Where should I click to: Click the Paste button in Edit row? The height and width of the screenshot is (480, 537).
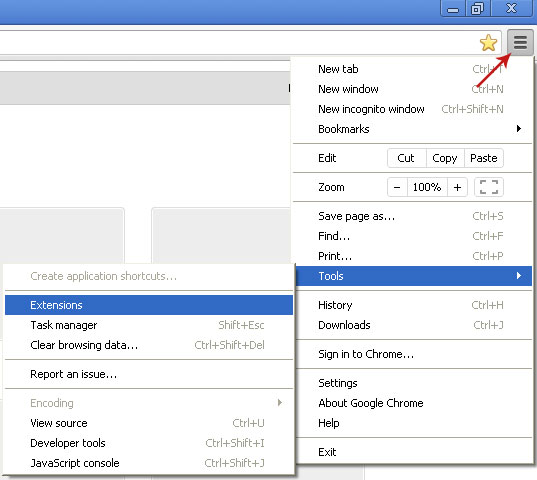tap(484, 158)
